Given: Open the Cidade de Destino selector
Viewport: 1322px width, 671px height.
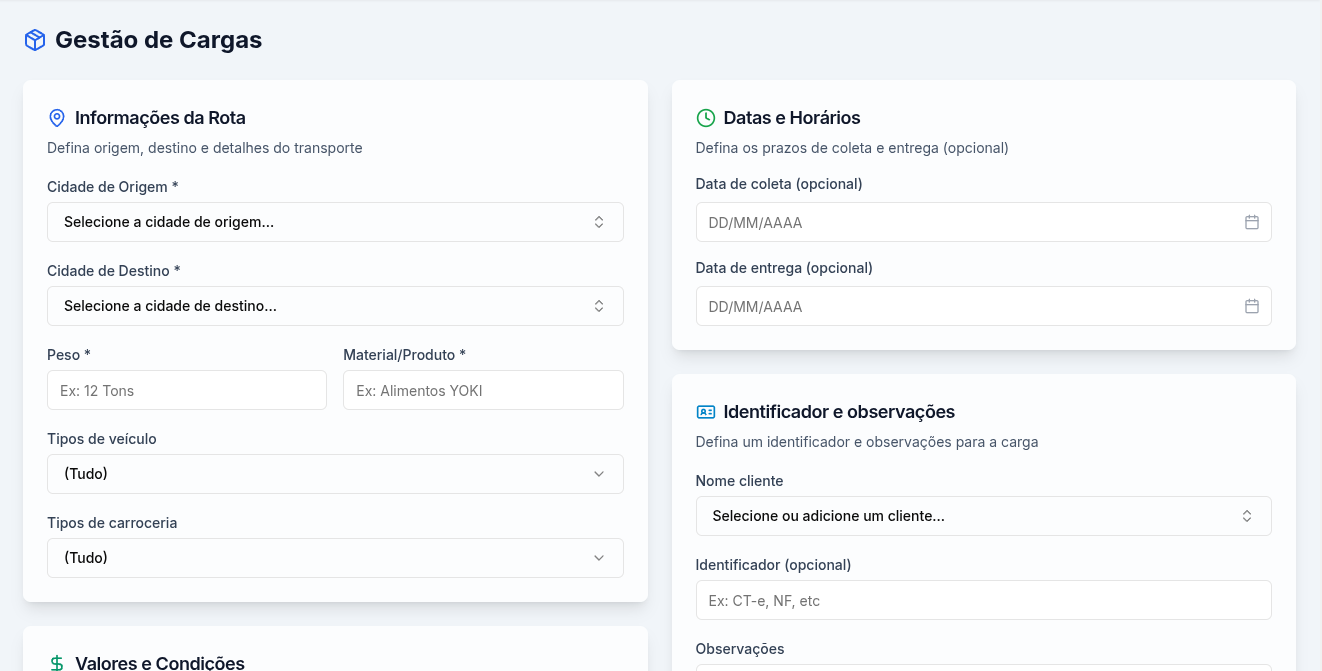Looking at the screenshot, I should coord(335,306).
